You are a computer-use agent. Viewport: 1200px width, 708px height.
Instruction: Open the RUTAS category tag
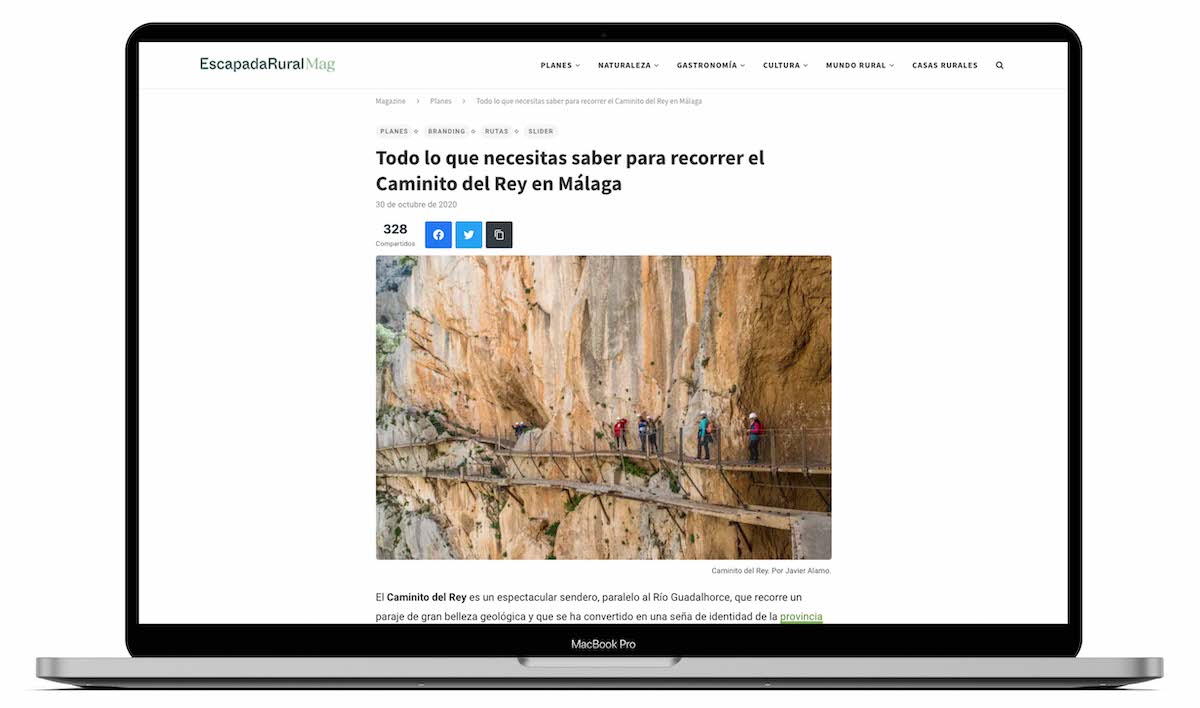pyautogui.click(x=496, y=132)
